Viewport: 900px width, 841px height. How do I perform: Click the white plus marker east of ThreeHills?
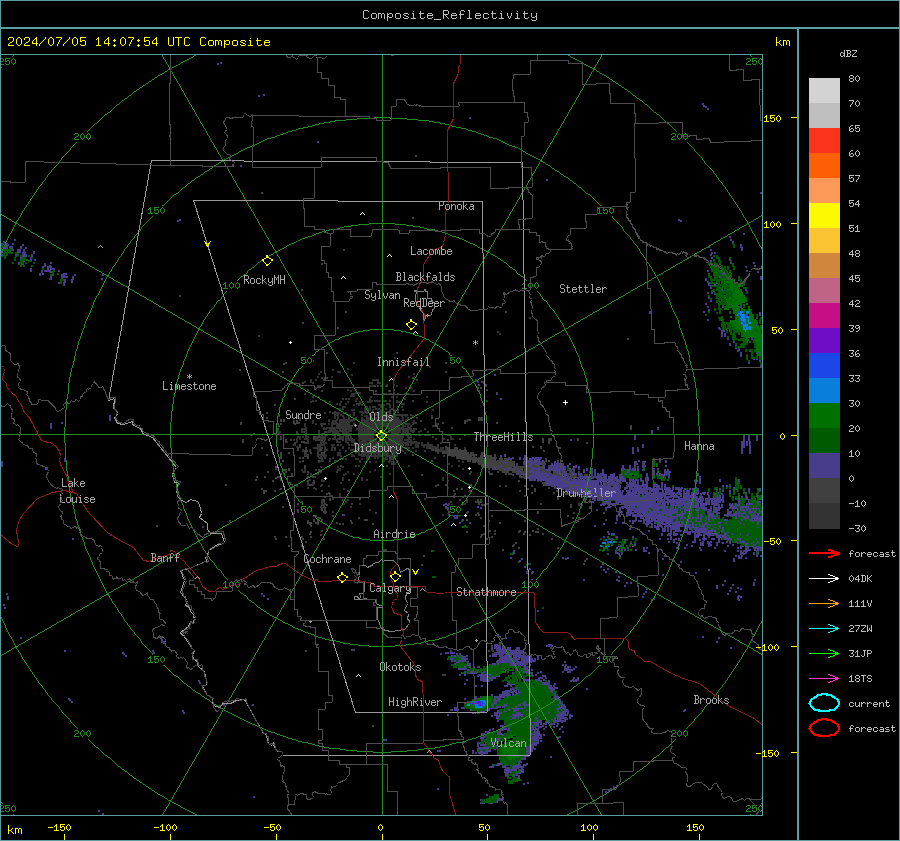pyautogui.click(x=565, y=402)
